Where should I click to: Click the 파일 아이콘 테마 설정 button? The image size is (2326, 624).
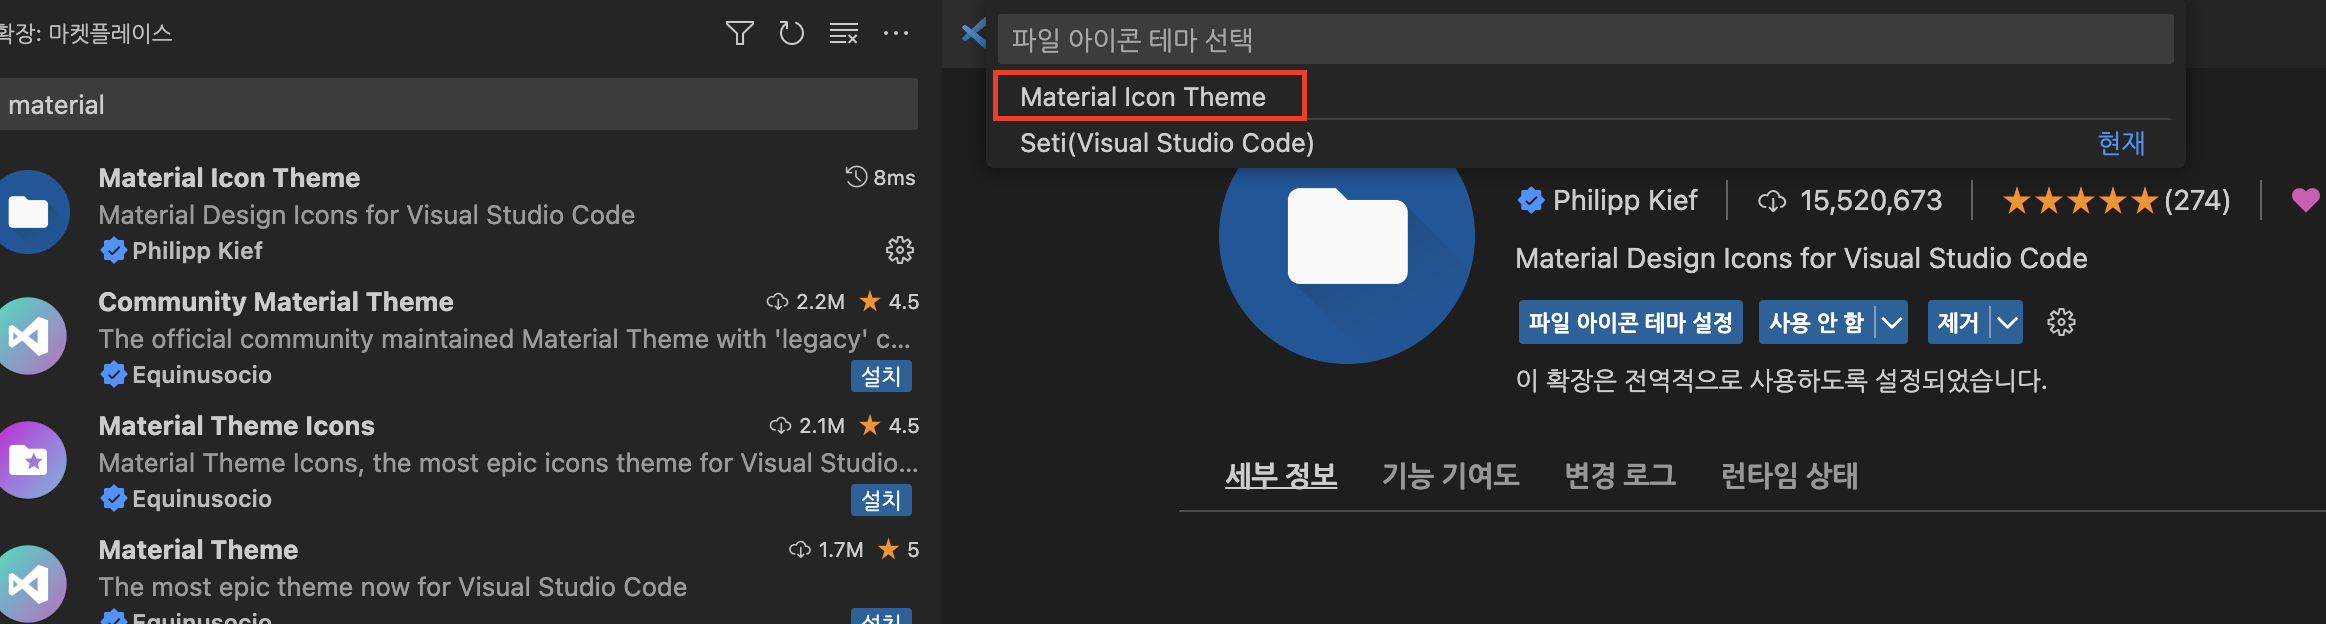[x=1630, y=322]
